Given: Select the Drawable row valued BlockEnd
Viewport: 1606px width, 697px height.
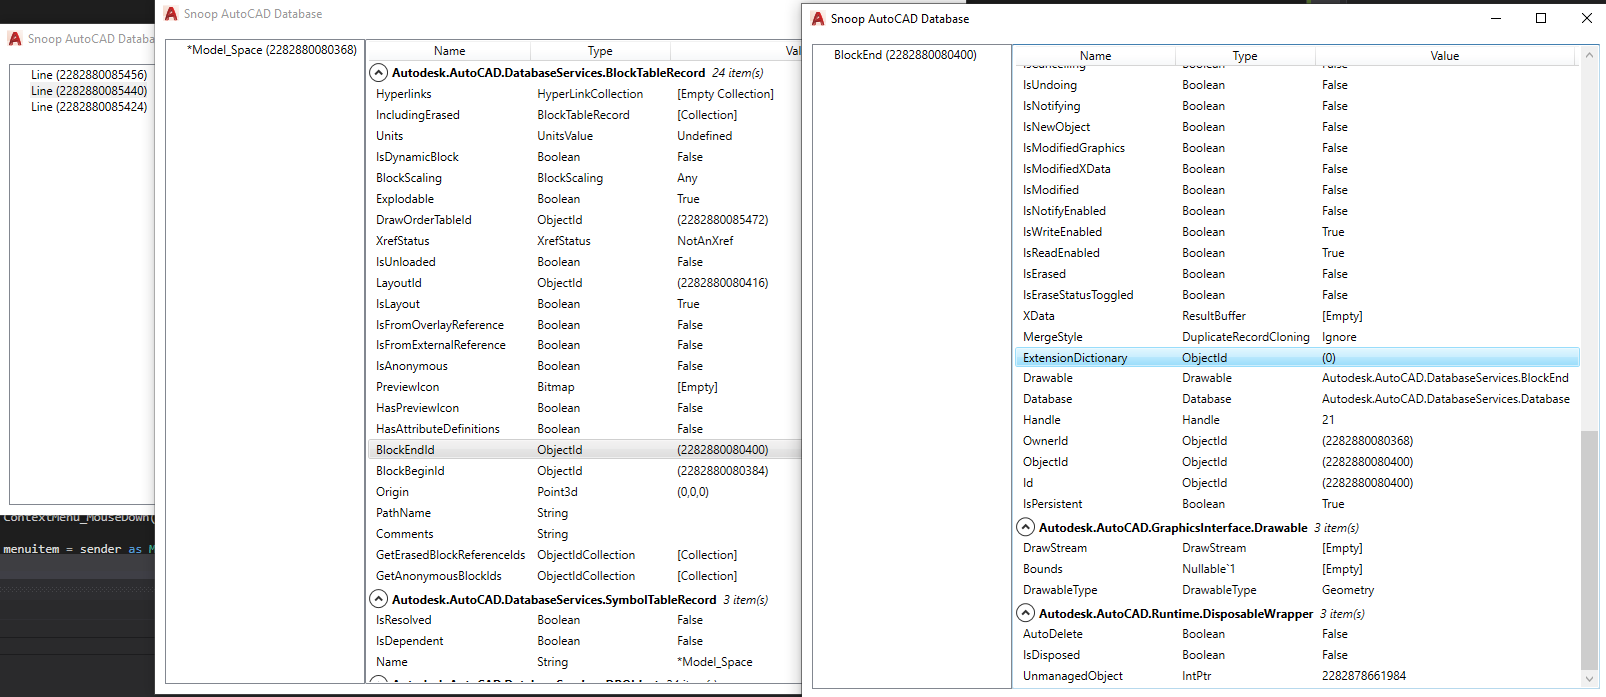Looking at the screenshot, I should (x=1297, y=378).
